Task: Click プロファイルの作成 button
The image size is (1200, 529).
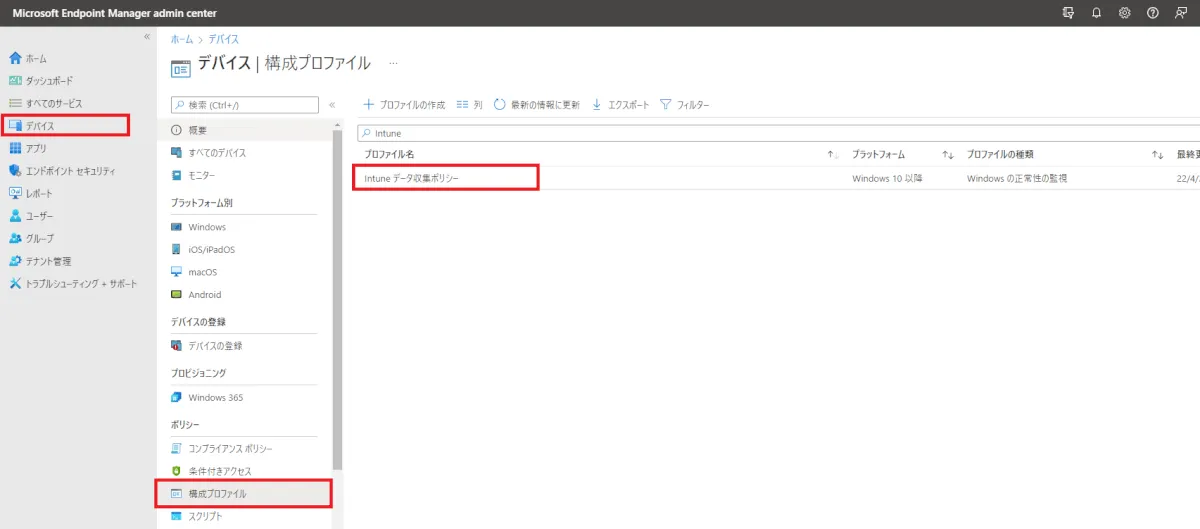Action: pos(403,105)
